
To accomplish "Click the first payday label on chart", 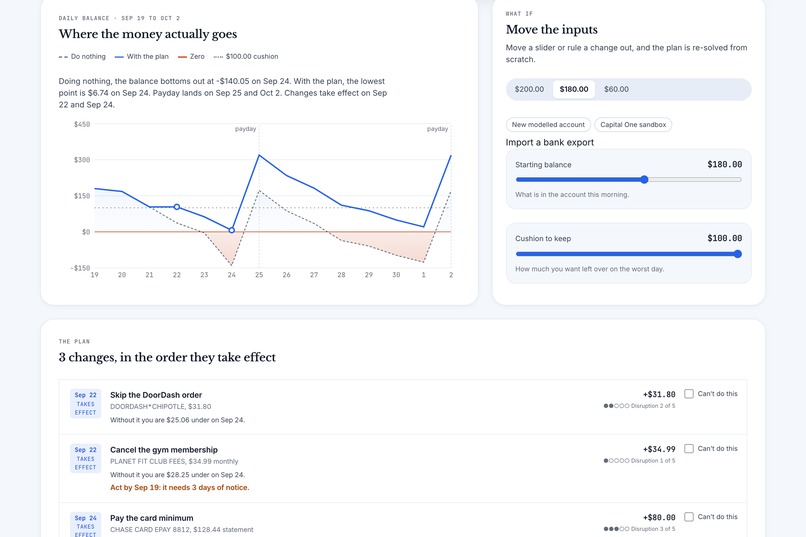I will click(x=245, y=129).
